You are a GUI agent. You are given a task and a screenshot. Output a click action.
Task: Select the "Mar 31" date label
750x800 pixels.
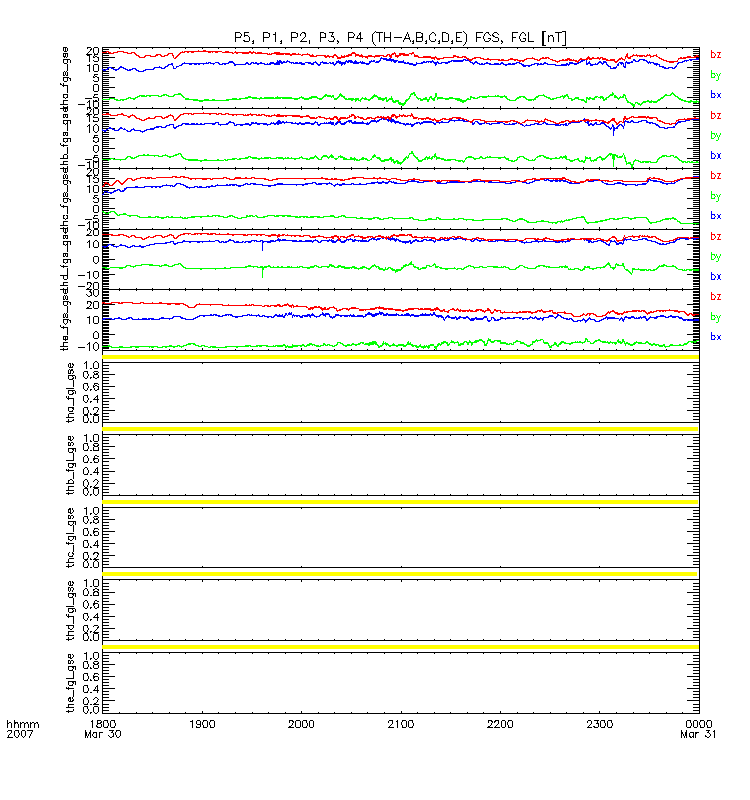[x=698, y=735]
